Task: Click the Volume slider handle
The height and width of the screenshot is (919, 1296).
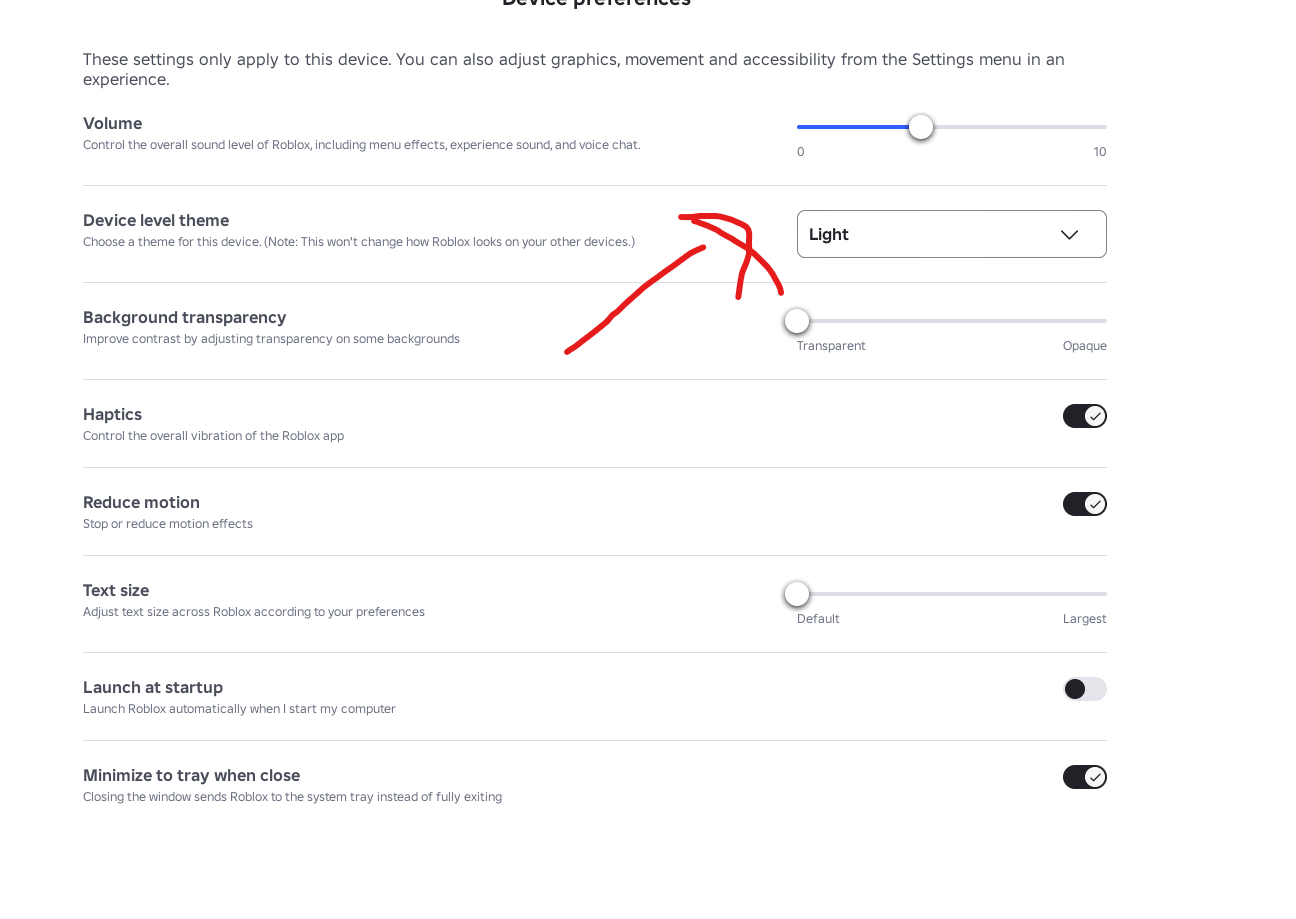Action: (921, 127)
